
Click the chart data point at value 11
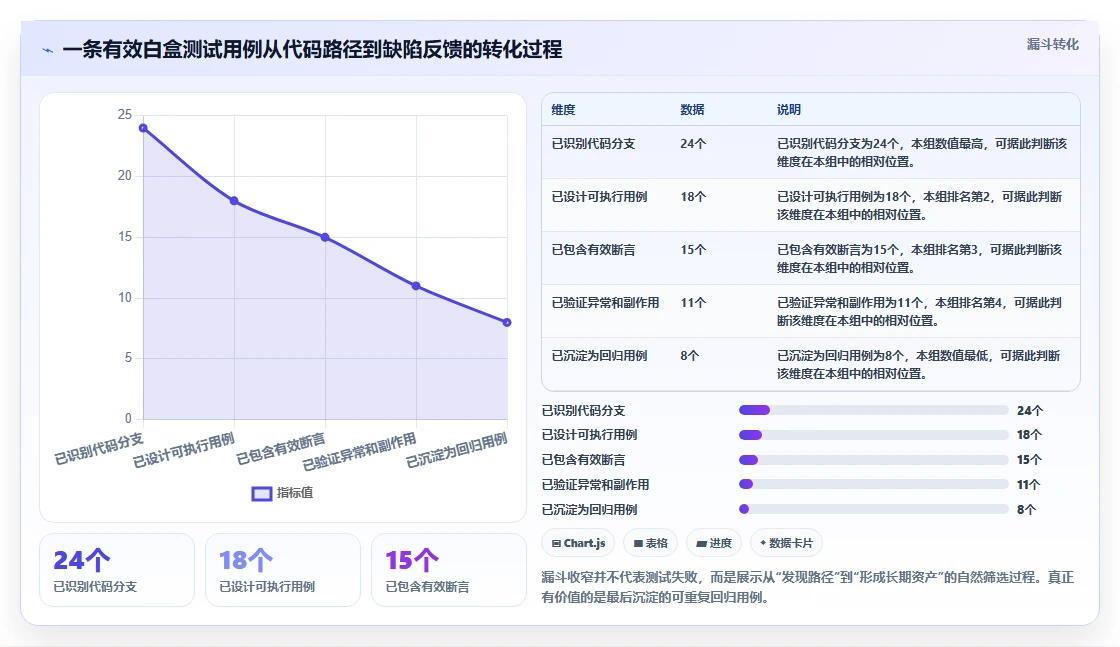[x=416, y=286]
